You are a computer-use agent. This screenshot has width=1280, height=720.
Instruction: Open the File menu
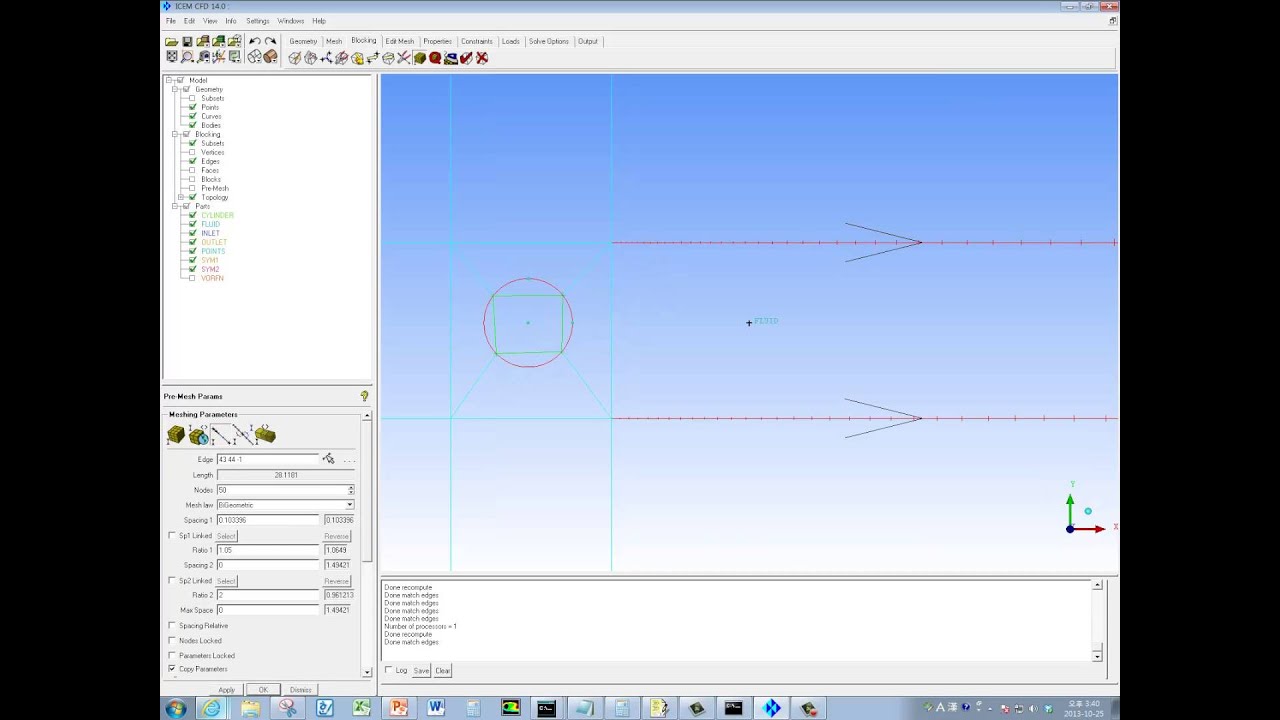pos(171,21)
